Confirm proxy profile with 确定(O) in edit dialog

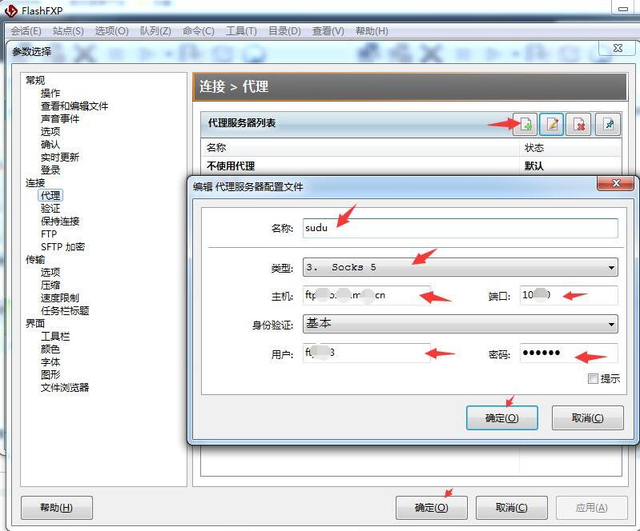click(x=502, y=418)
